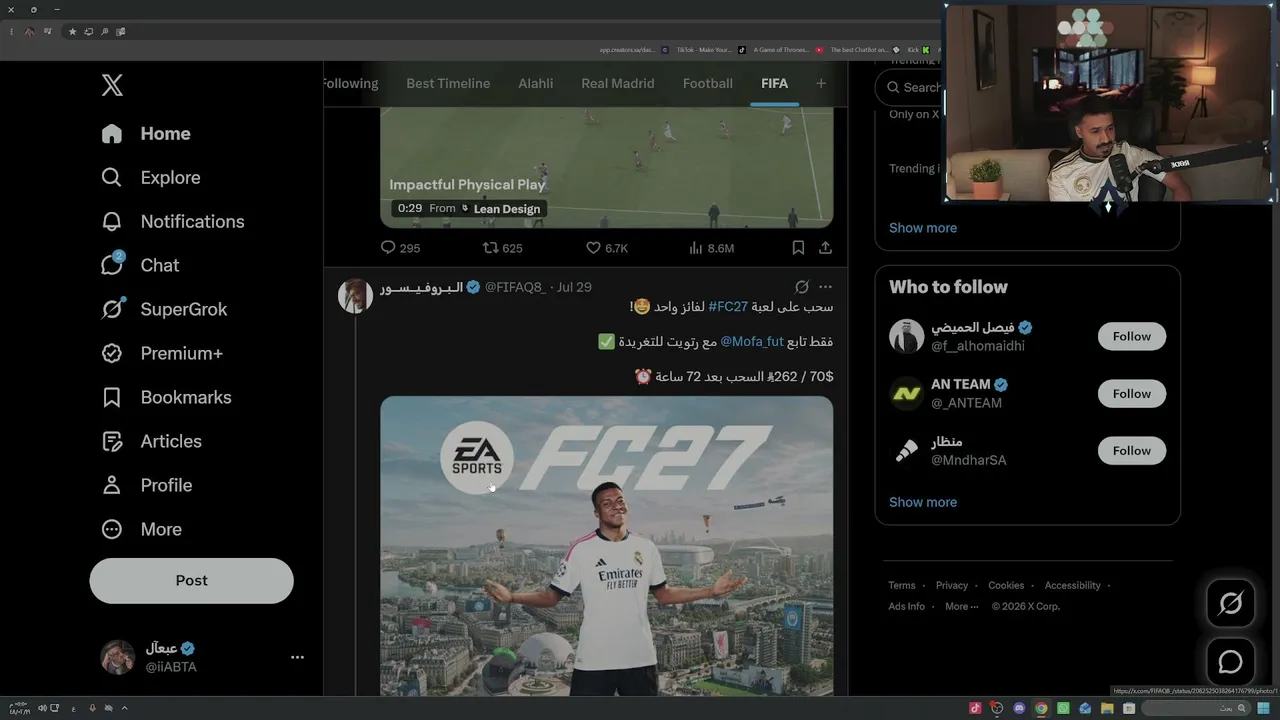The image size is (1280, 720).
Task: Open the #FC27 hashtag link
Action: point(728,307)
